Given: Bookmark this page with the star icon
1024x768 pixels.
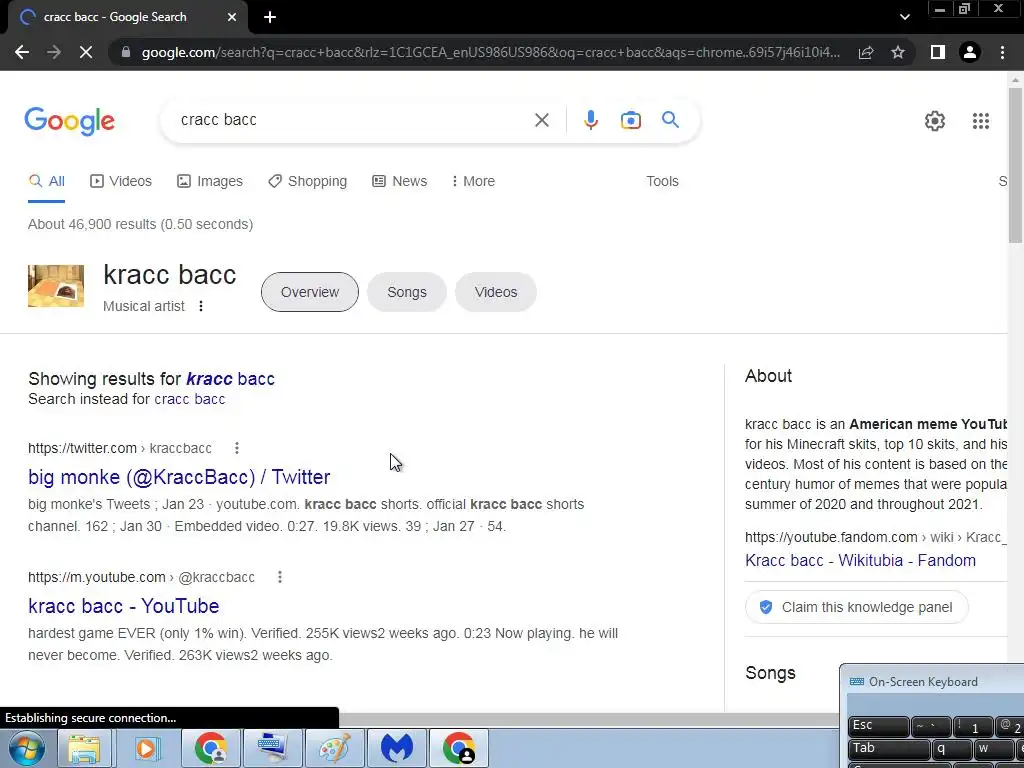Looking at the screenshot, I should click(898, 52).
